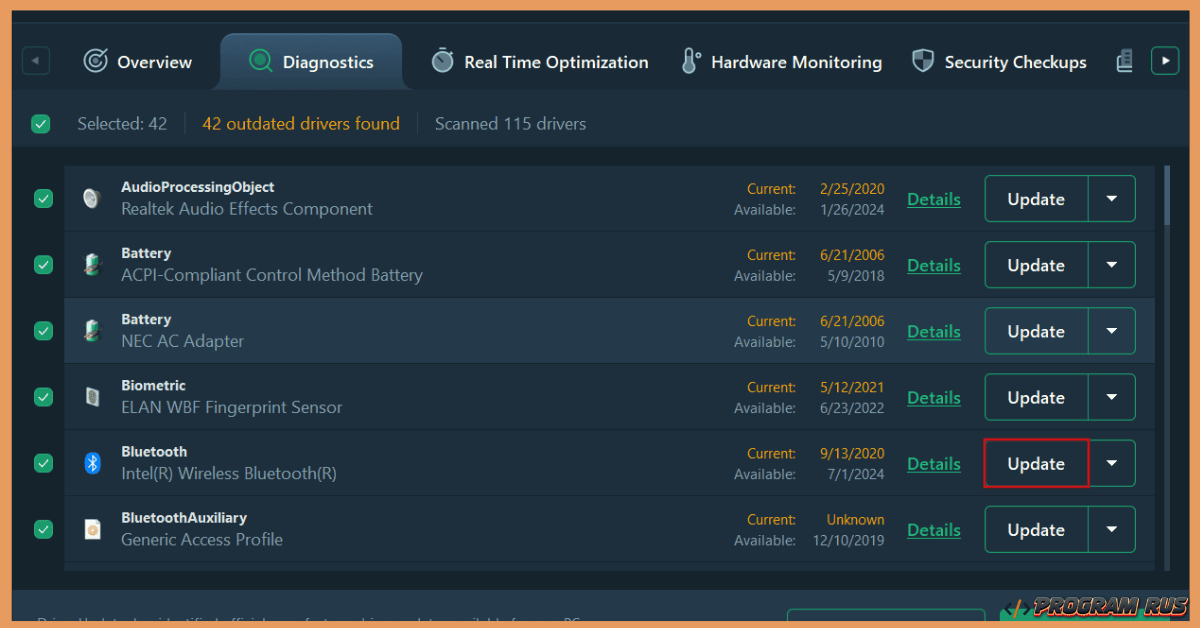Update the Intel(R) Wireless Bluetooth(R) driver
Viewport: 1200px width, 628px height.
coord(1036,463)
